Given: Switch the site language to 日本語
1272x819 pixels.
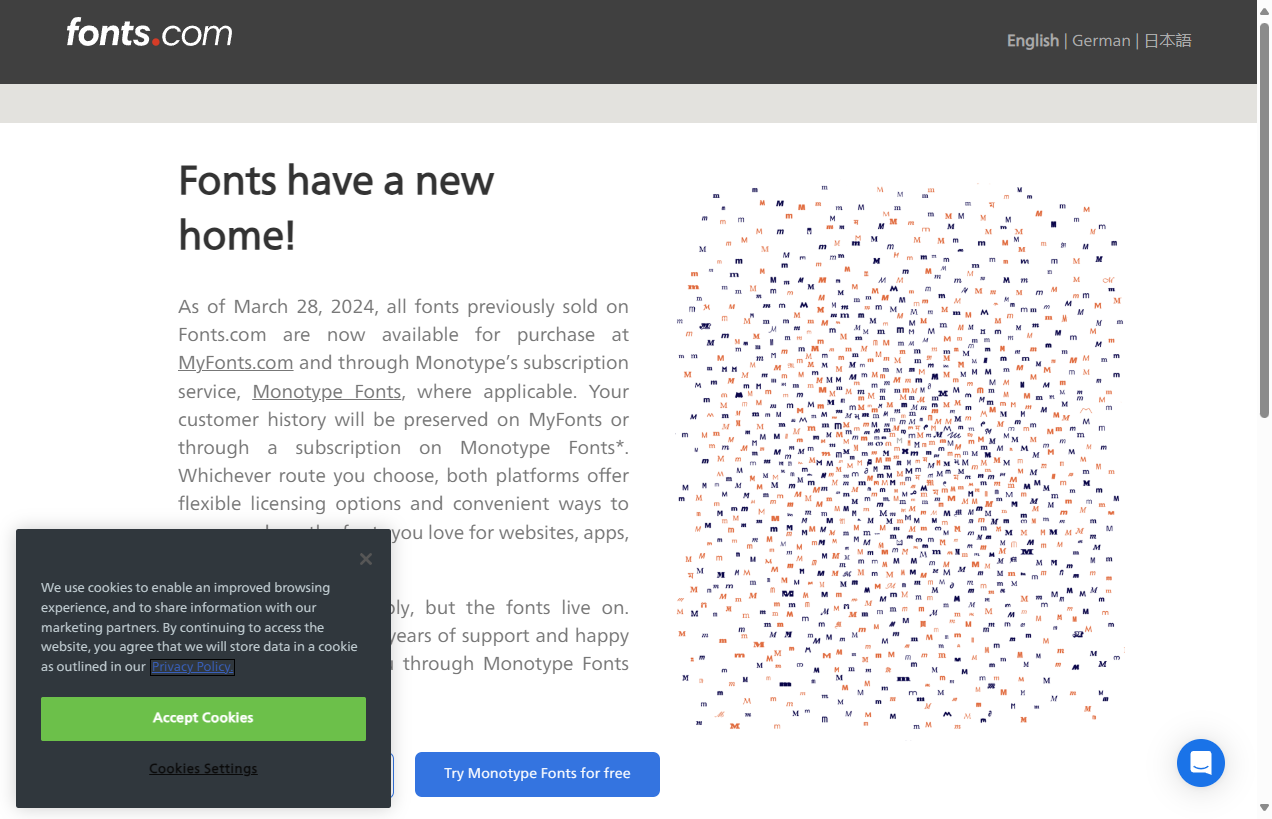Looking at the screenshot, I should (x=1167, y=40).
